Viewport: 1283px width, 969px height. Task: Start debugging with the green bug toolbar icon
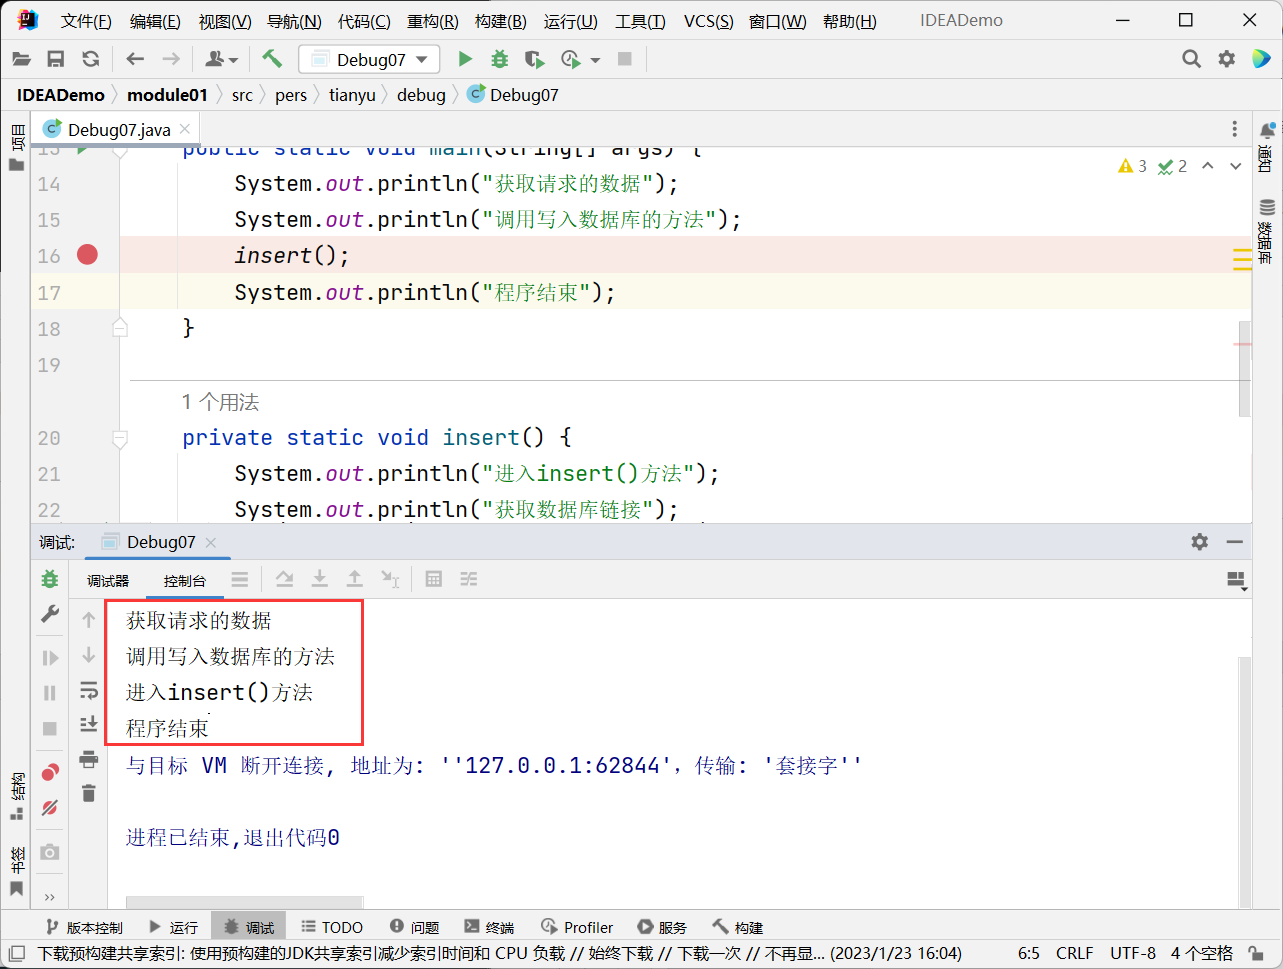500,59
